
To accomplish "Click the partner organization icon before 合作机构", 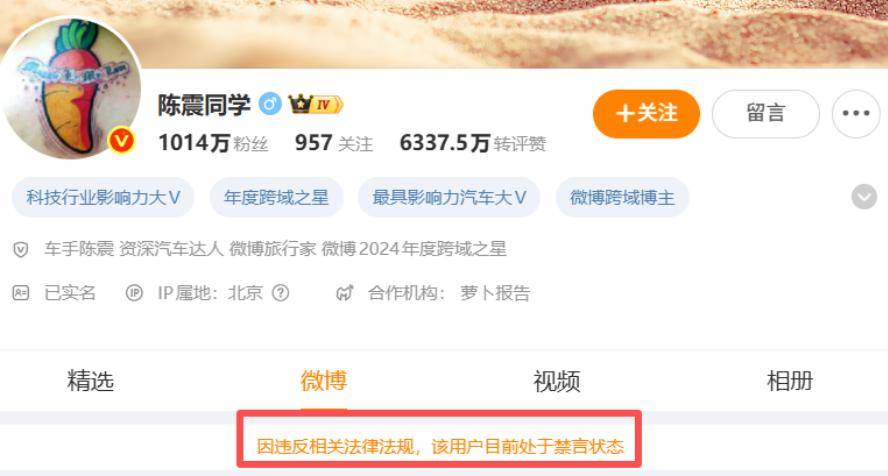I will tap(345, 293).
